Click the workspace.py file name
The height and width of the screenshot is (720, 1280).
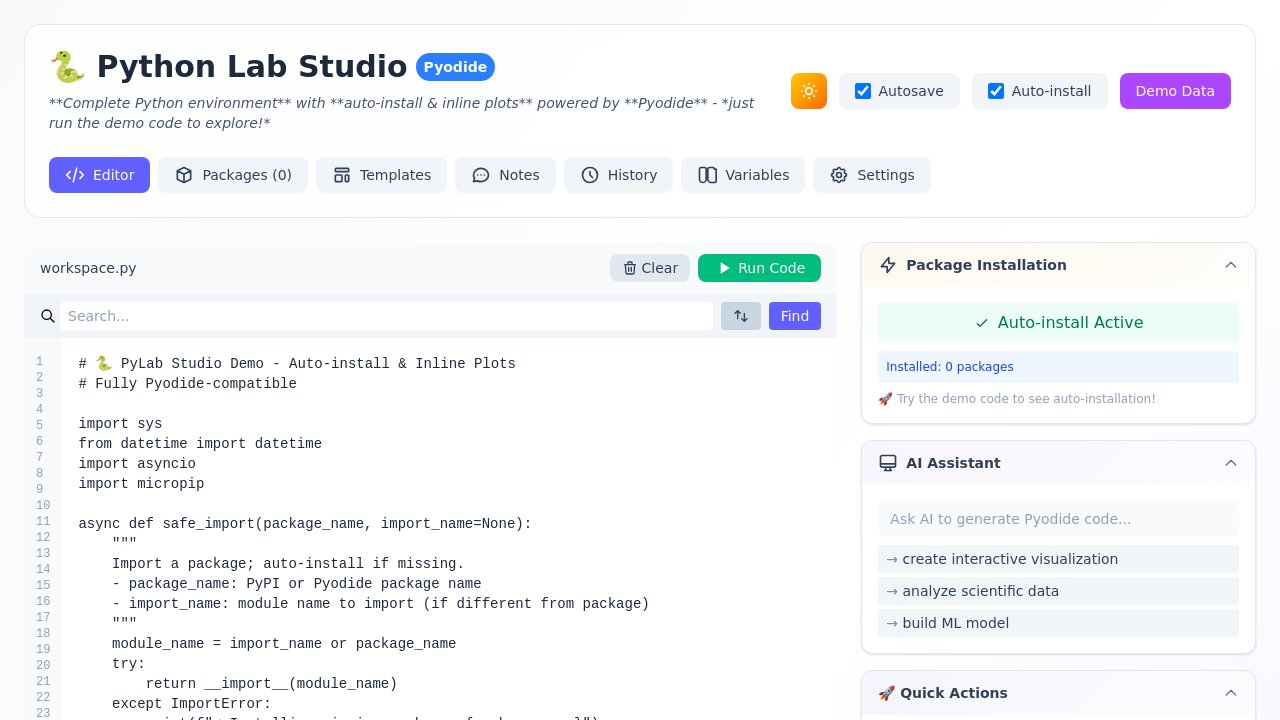(88, 268)
